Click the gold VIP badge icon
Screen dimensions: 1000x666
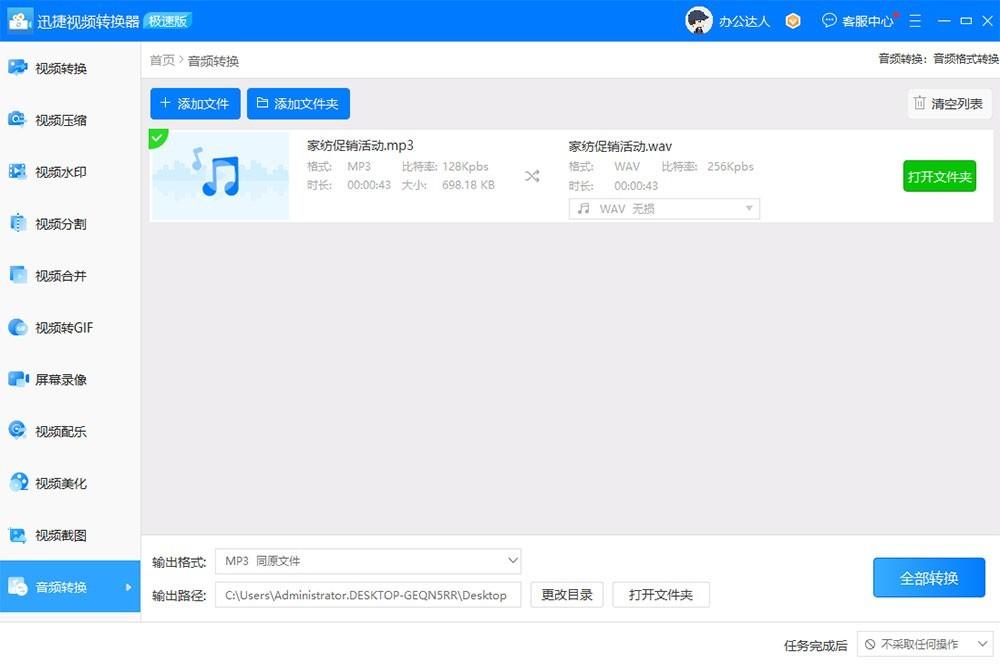(793, 21)
